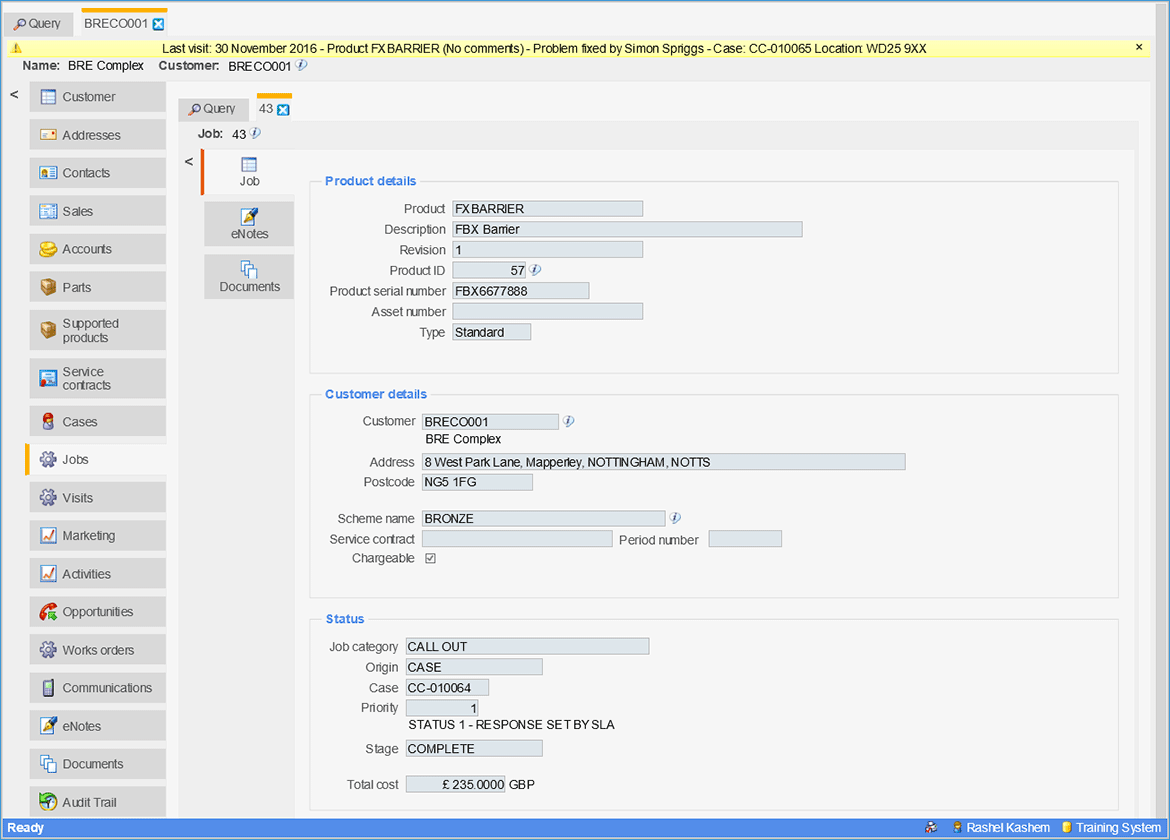Click info icon next to Scheme name
1170x840 pixels.
pyautogui.click(x=675, y=518)
